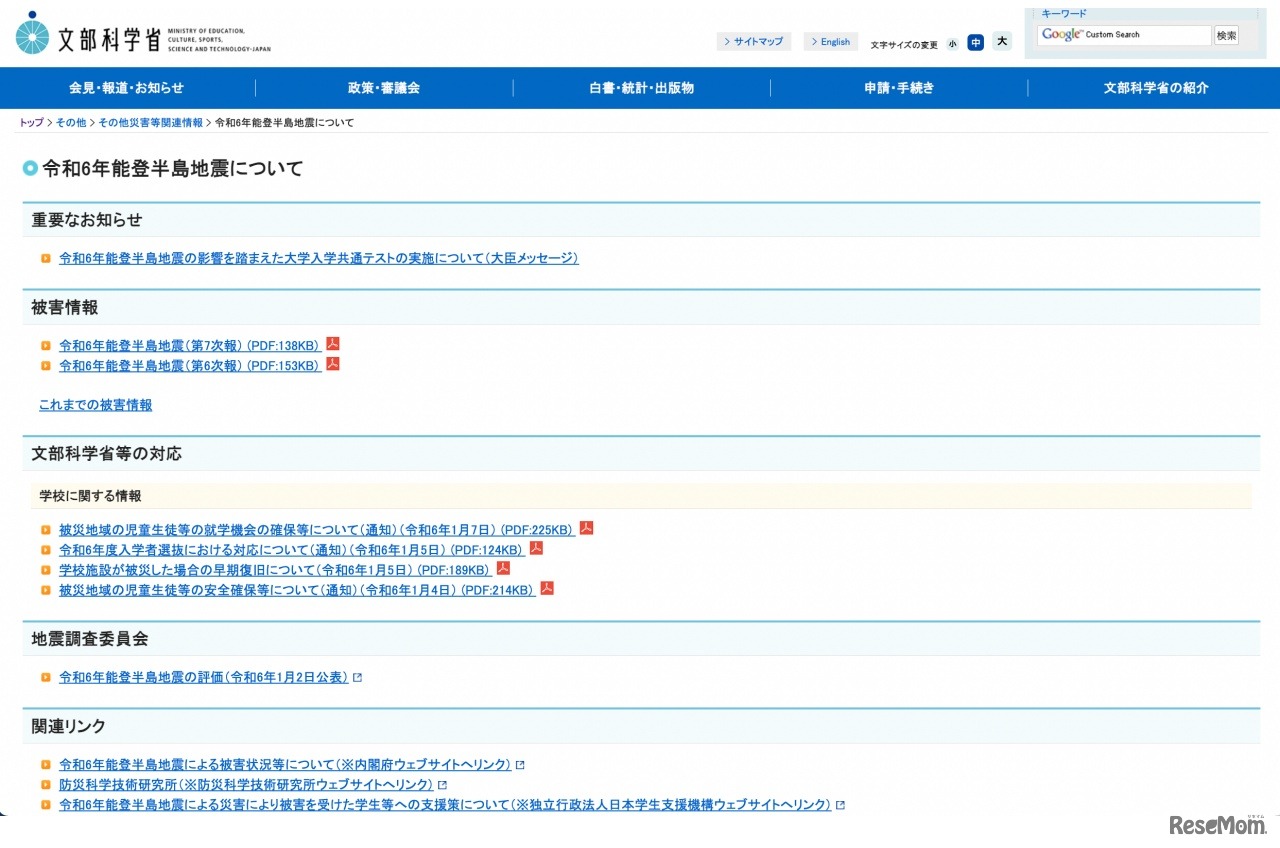Click PDF icon next to 早期復旧 notice
Image resolution: width=1280 pixels, height=848 pixels.
coord(503,568)
